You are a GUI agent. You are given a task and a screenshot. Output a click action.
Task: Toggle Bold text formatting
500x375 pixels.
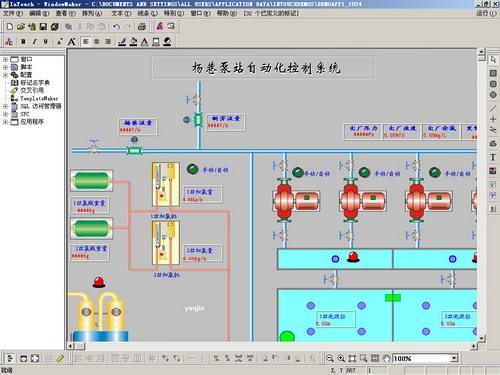coord(23,42)
